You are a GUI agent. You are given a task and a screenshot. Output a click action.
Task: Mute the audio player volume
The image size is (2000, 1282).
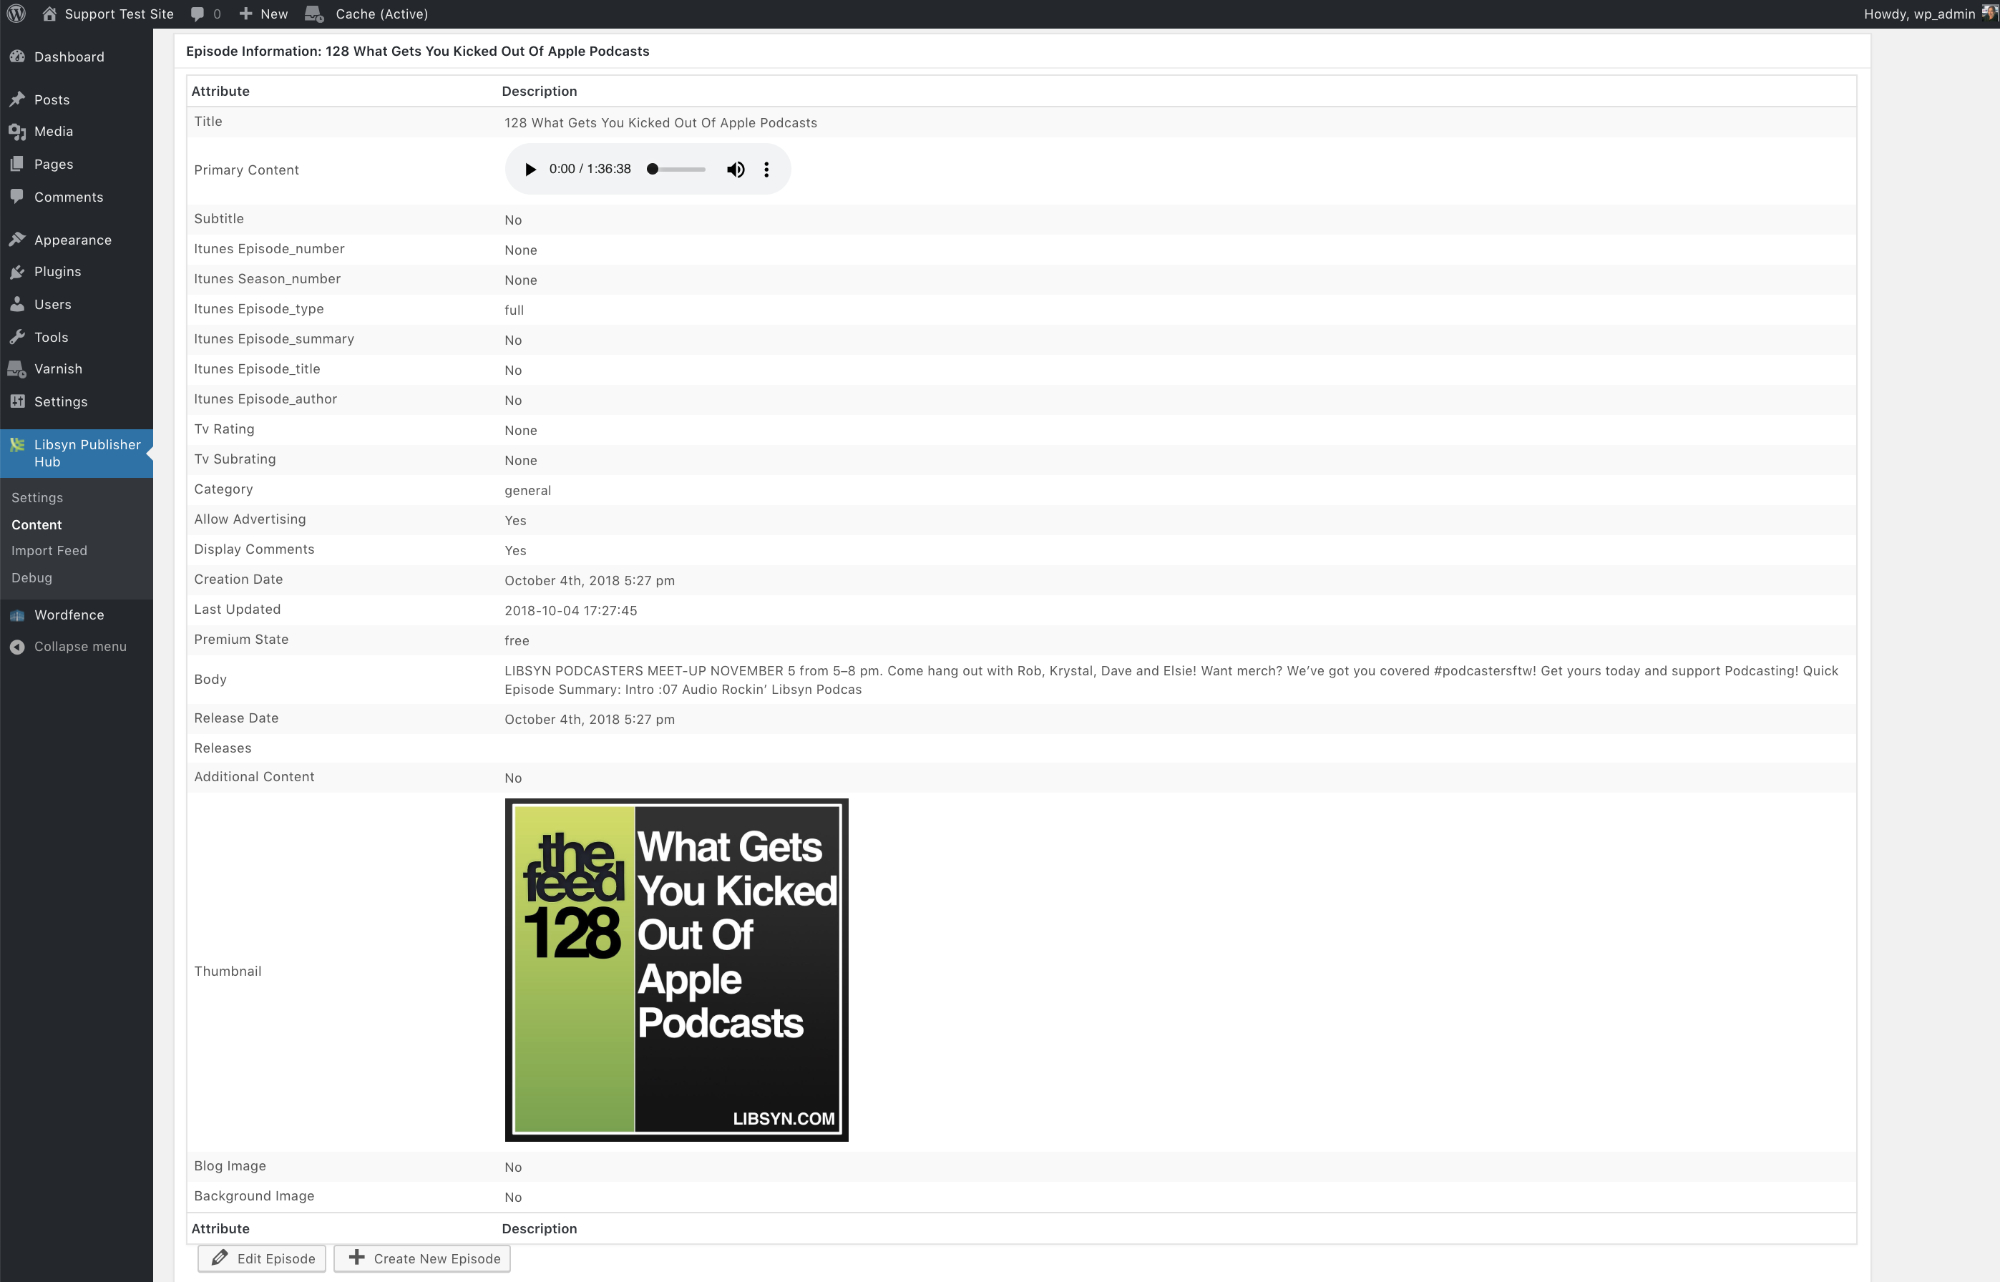(x=736, y=169)
